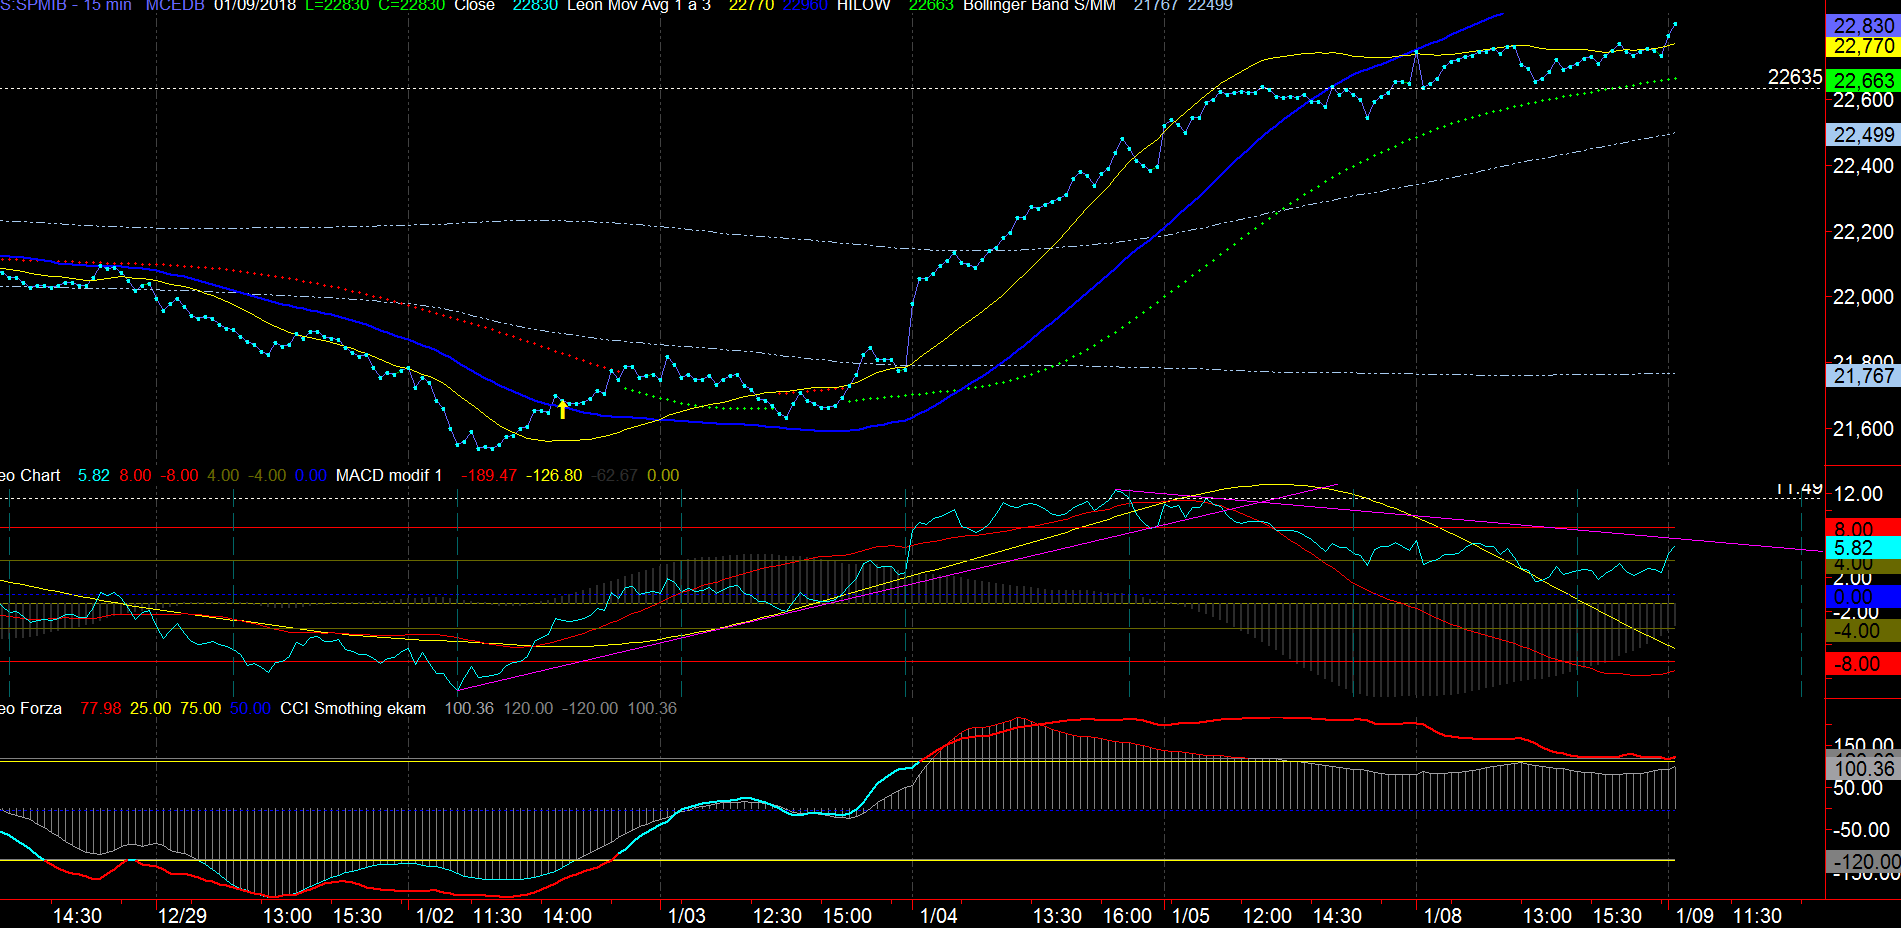Viewport: 1901px width, 928px height.
Task: Click the 1/04 date on time axis
Action: [939, 916]
